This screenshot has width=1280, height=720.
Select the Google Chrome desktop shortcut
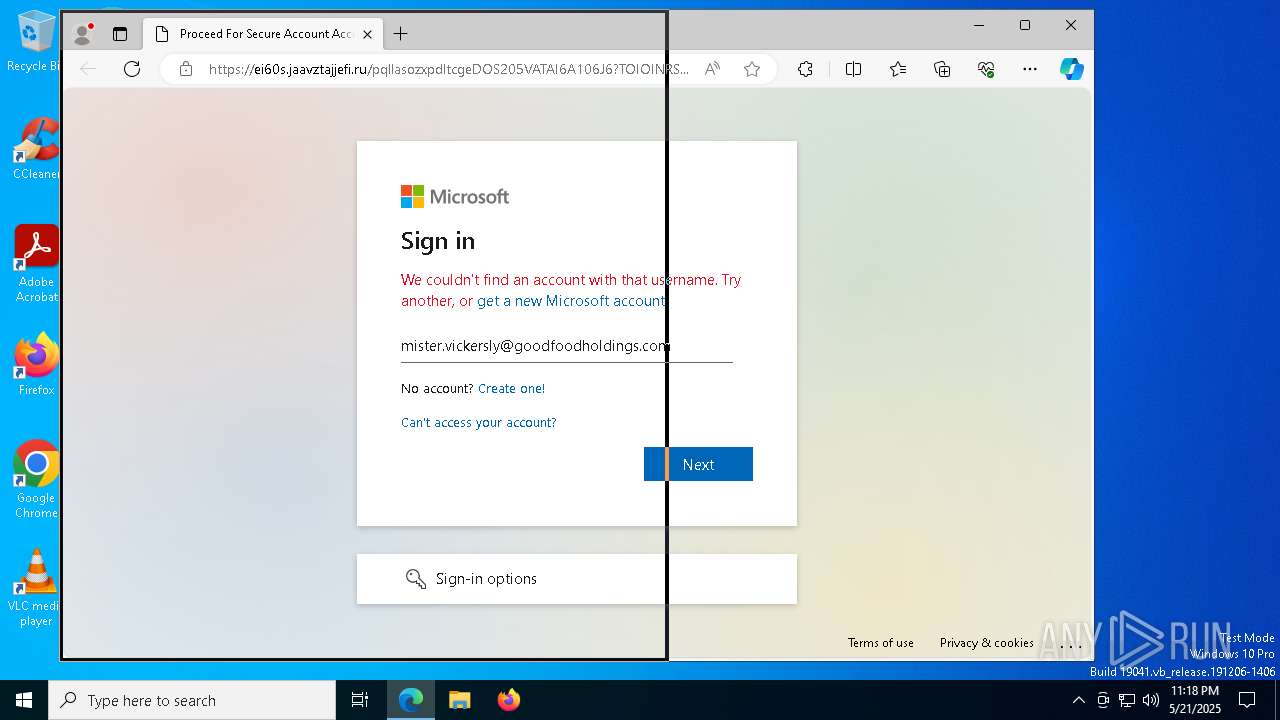coord(36,480)
